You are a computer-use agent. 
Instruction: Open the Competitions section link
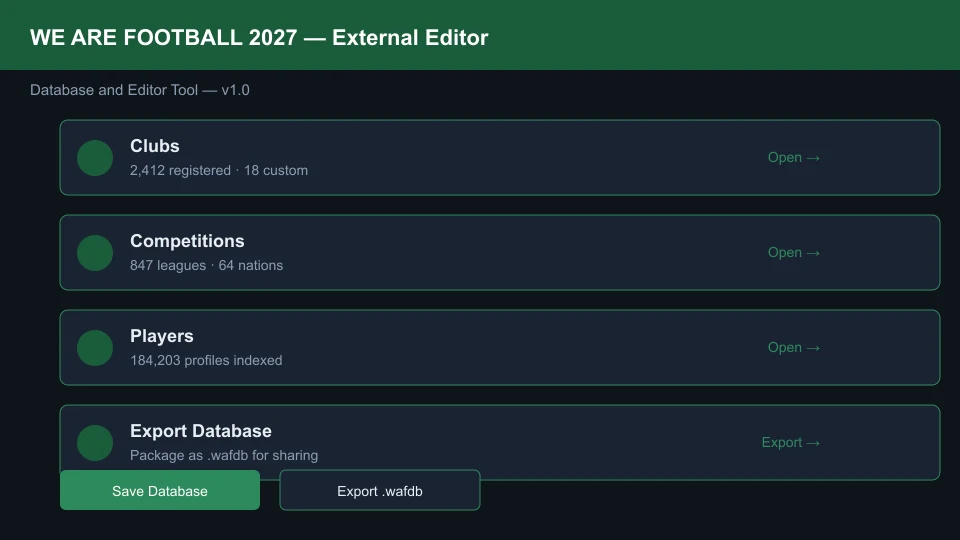point(793,252)
